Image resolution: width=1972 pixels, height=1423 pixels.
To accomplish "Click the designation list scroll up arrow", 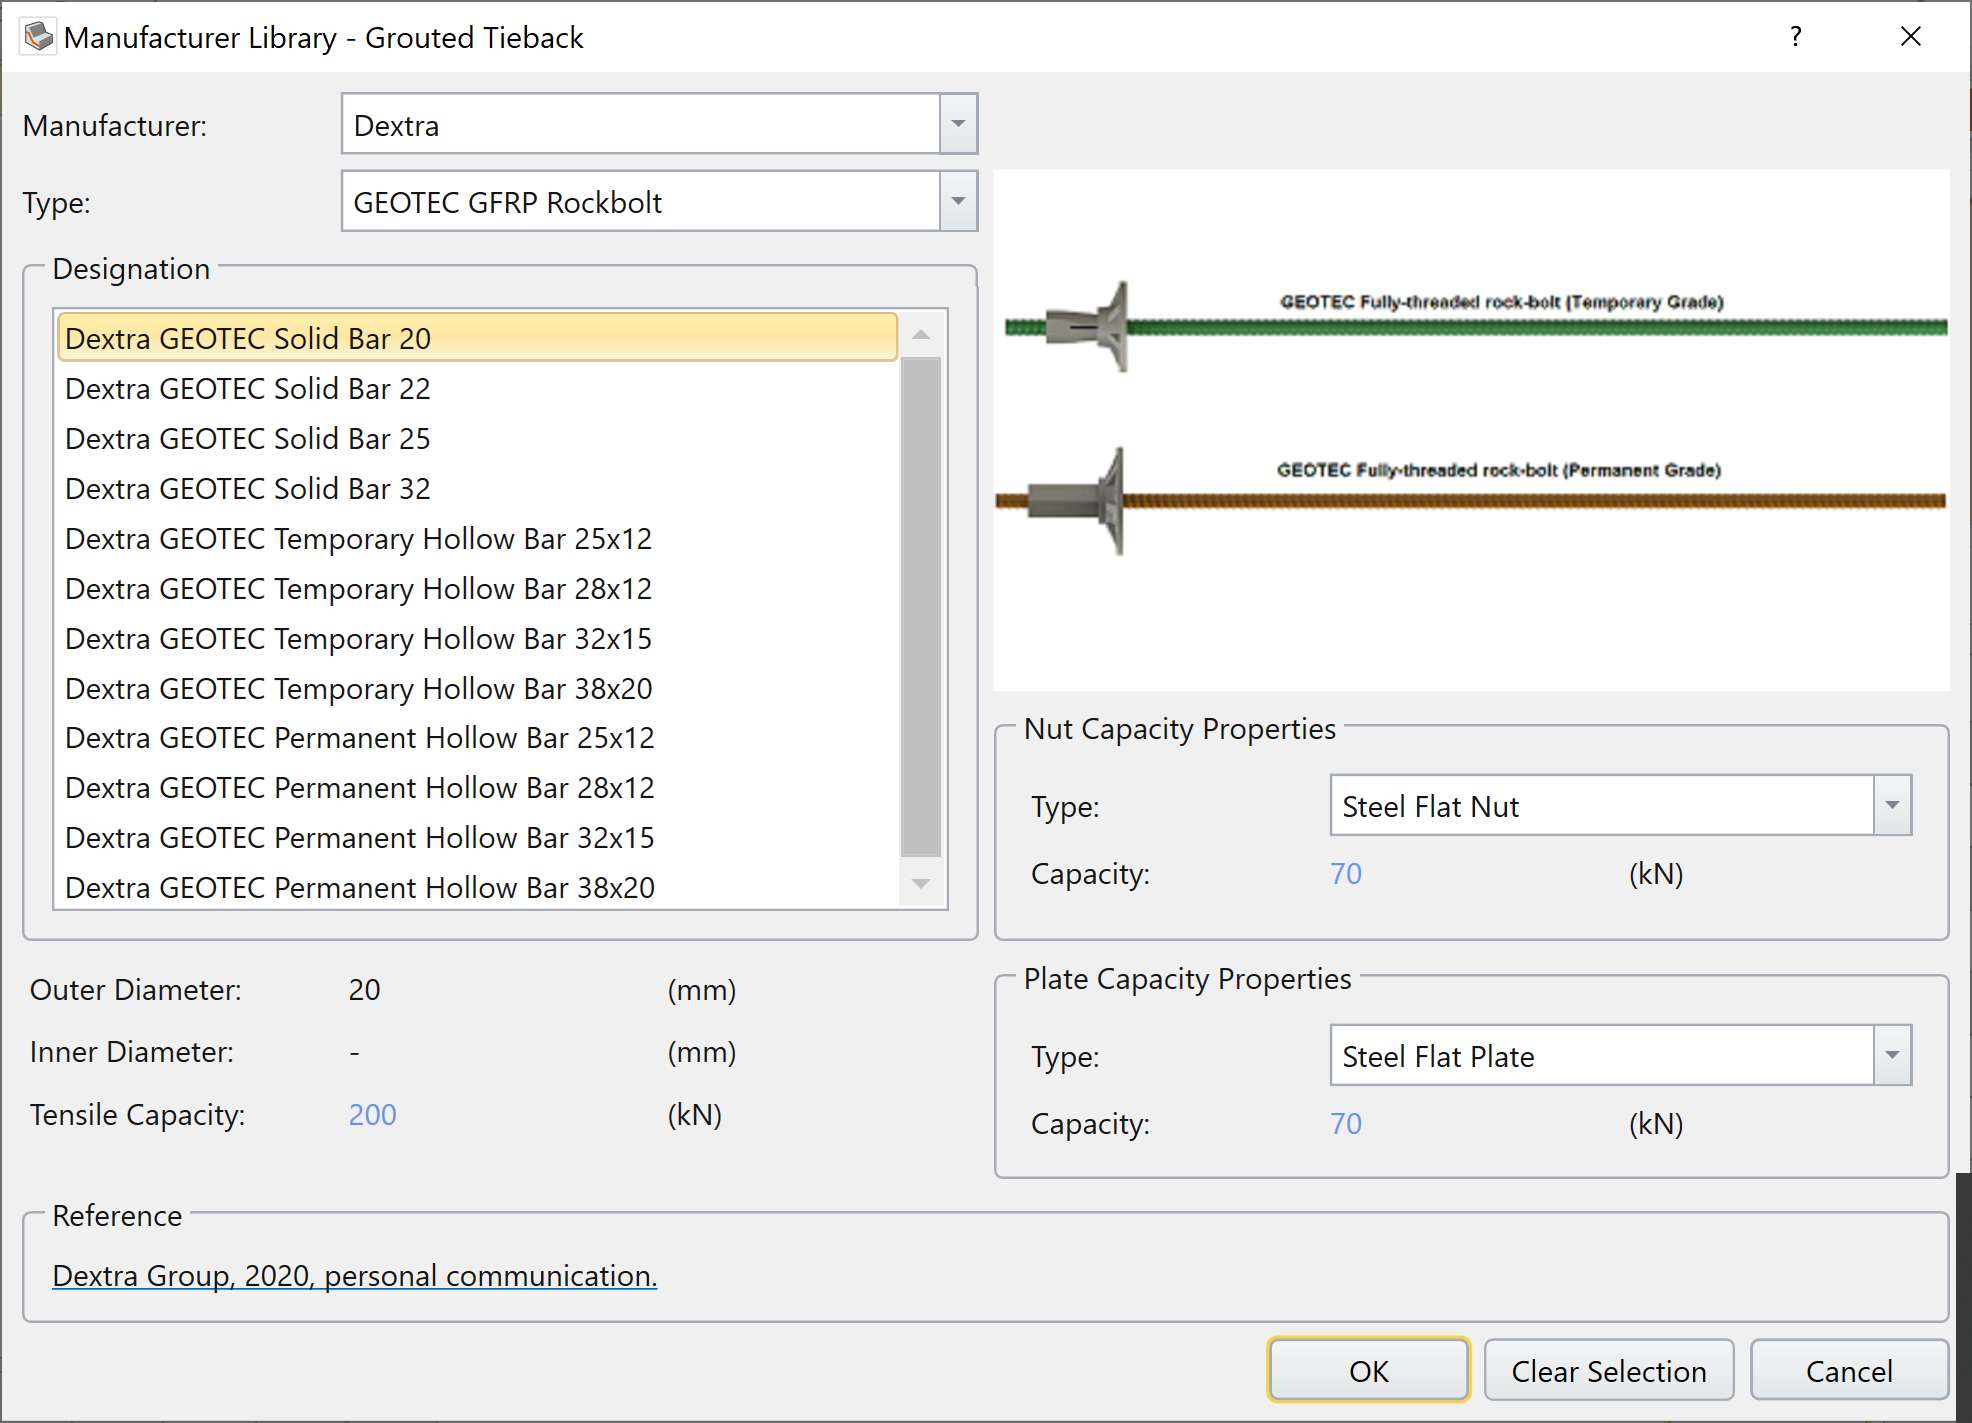I will tap(921, 334).
